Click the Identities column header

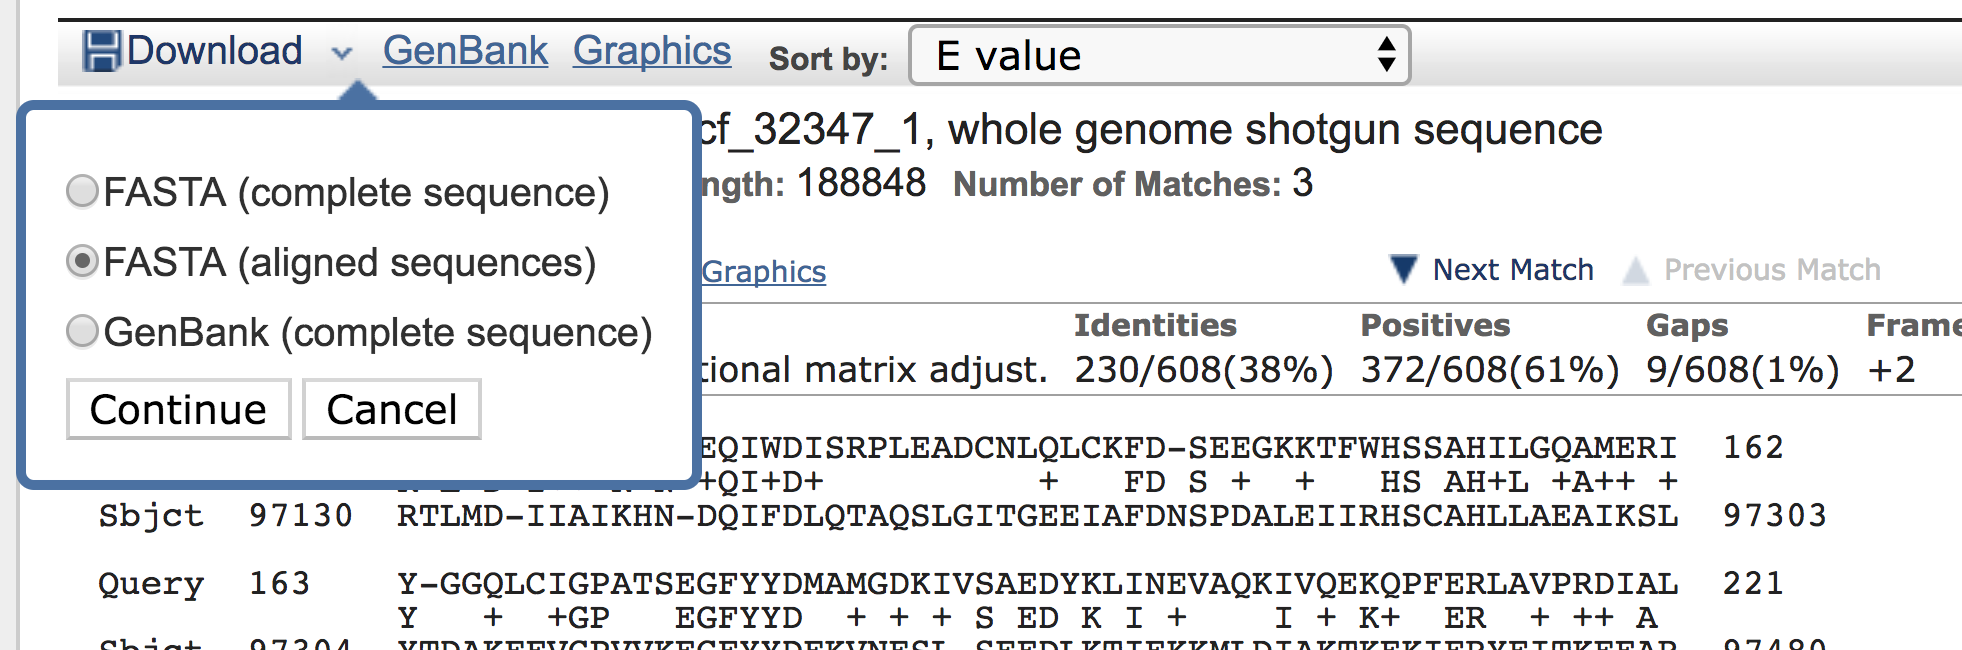point(1155,325)
